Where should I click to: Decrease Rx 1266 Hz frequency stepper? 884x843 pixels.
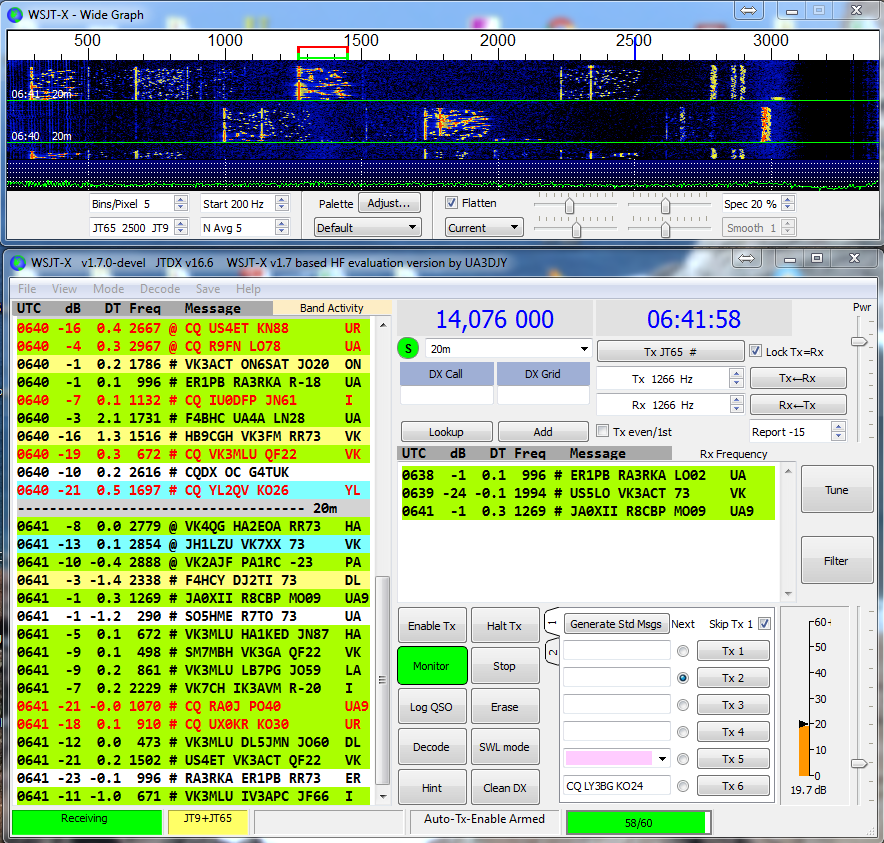point(736,409)
